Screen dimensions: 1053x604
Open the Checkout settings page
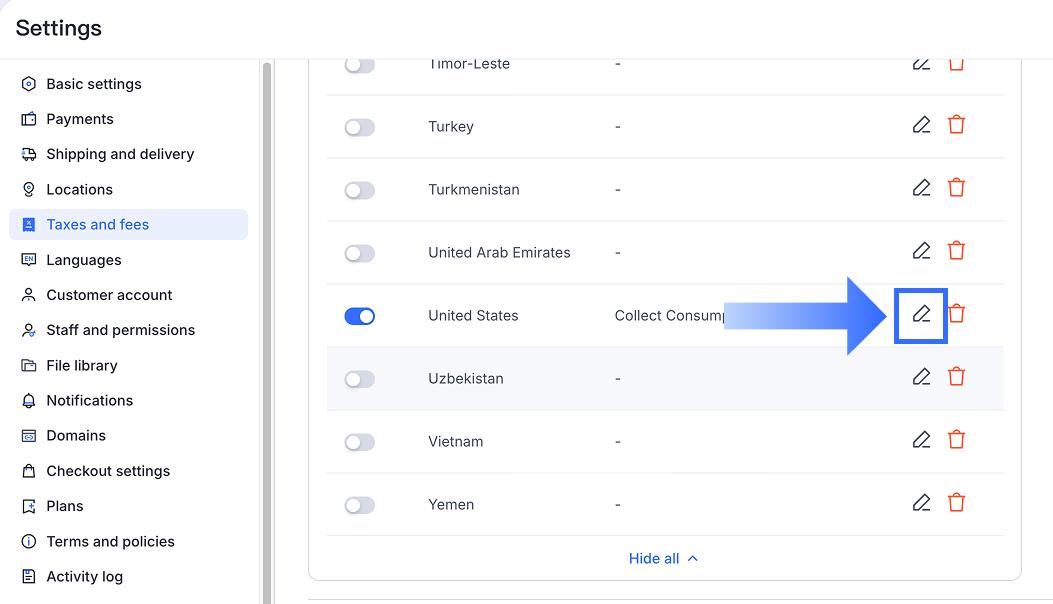coord(108,471)
